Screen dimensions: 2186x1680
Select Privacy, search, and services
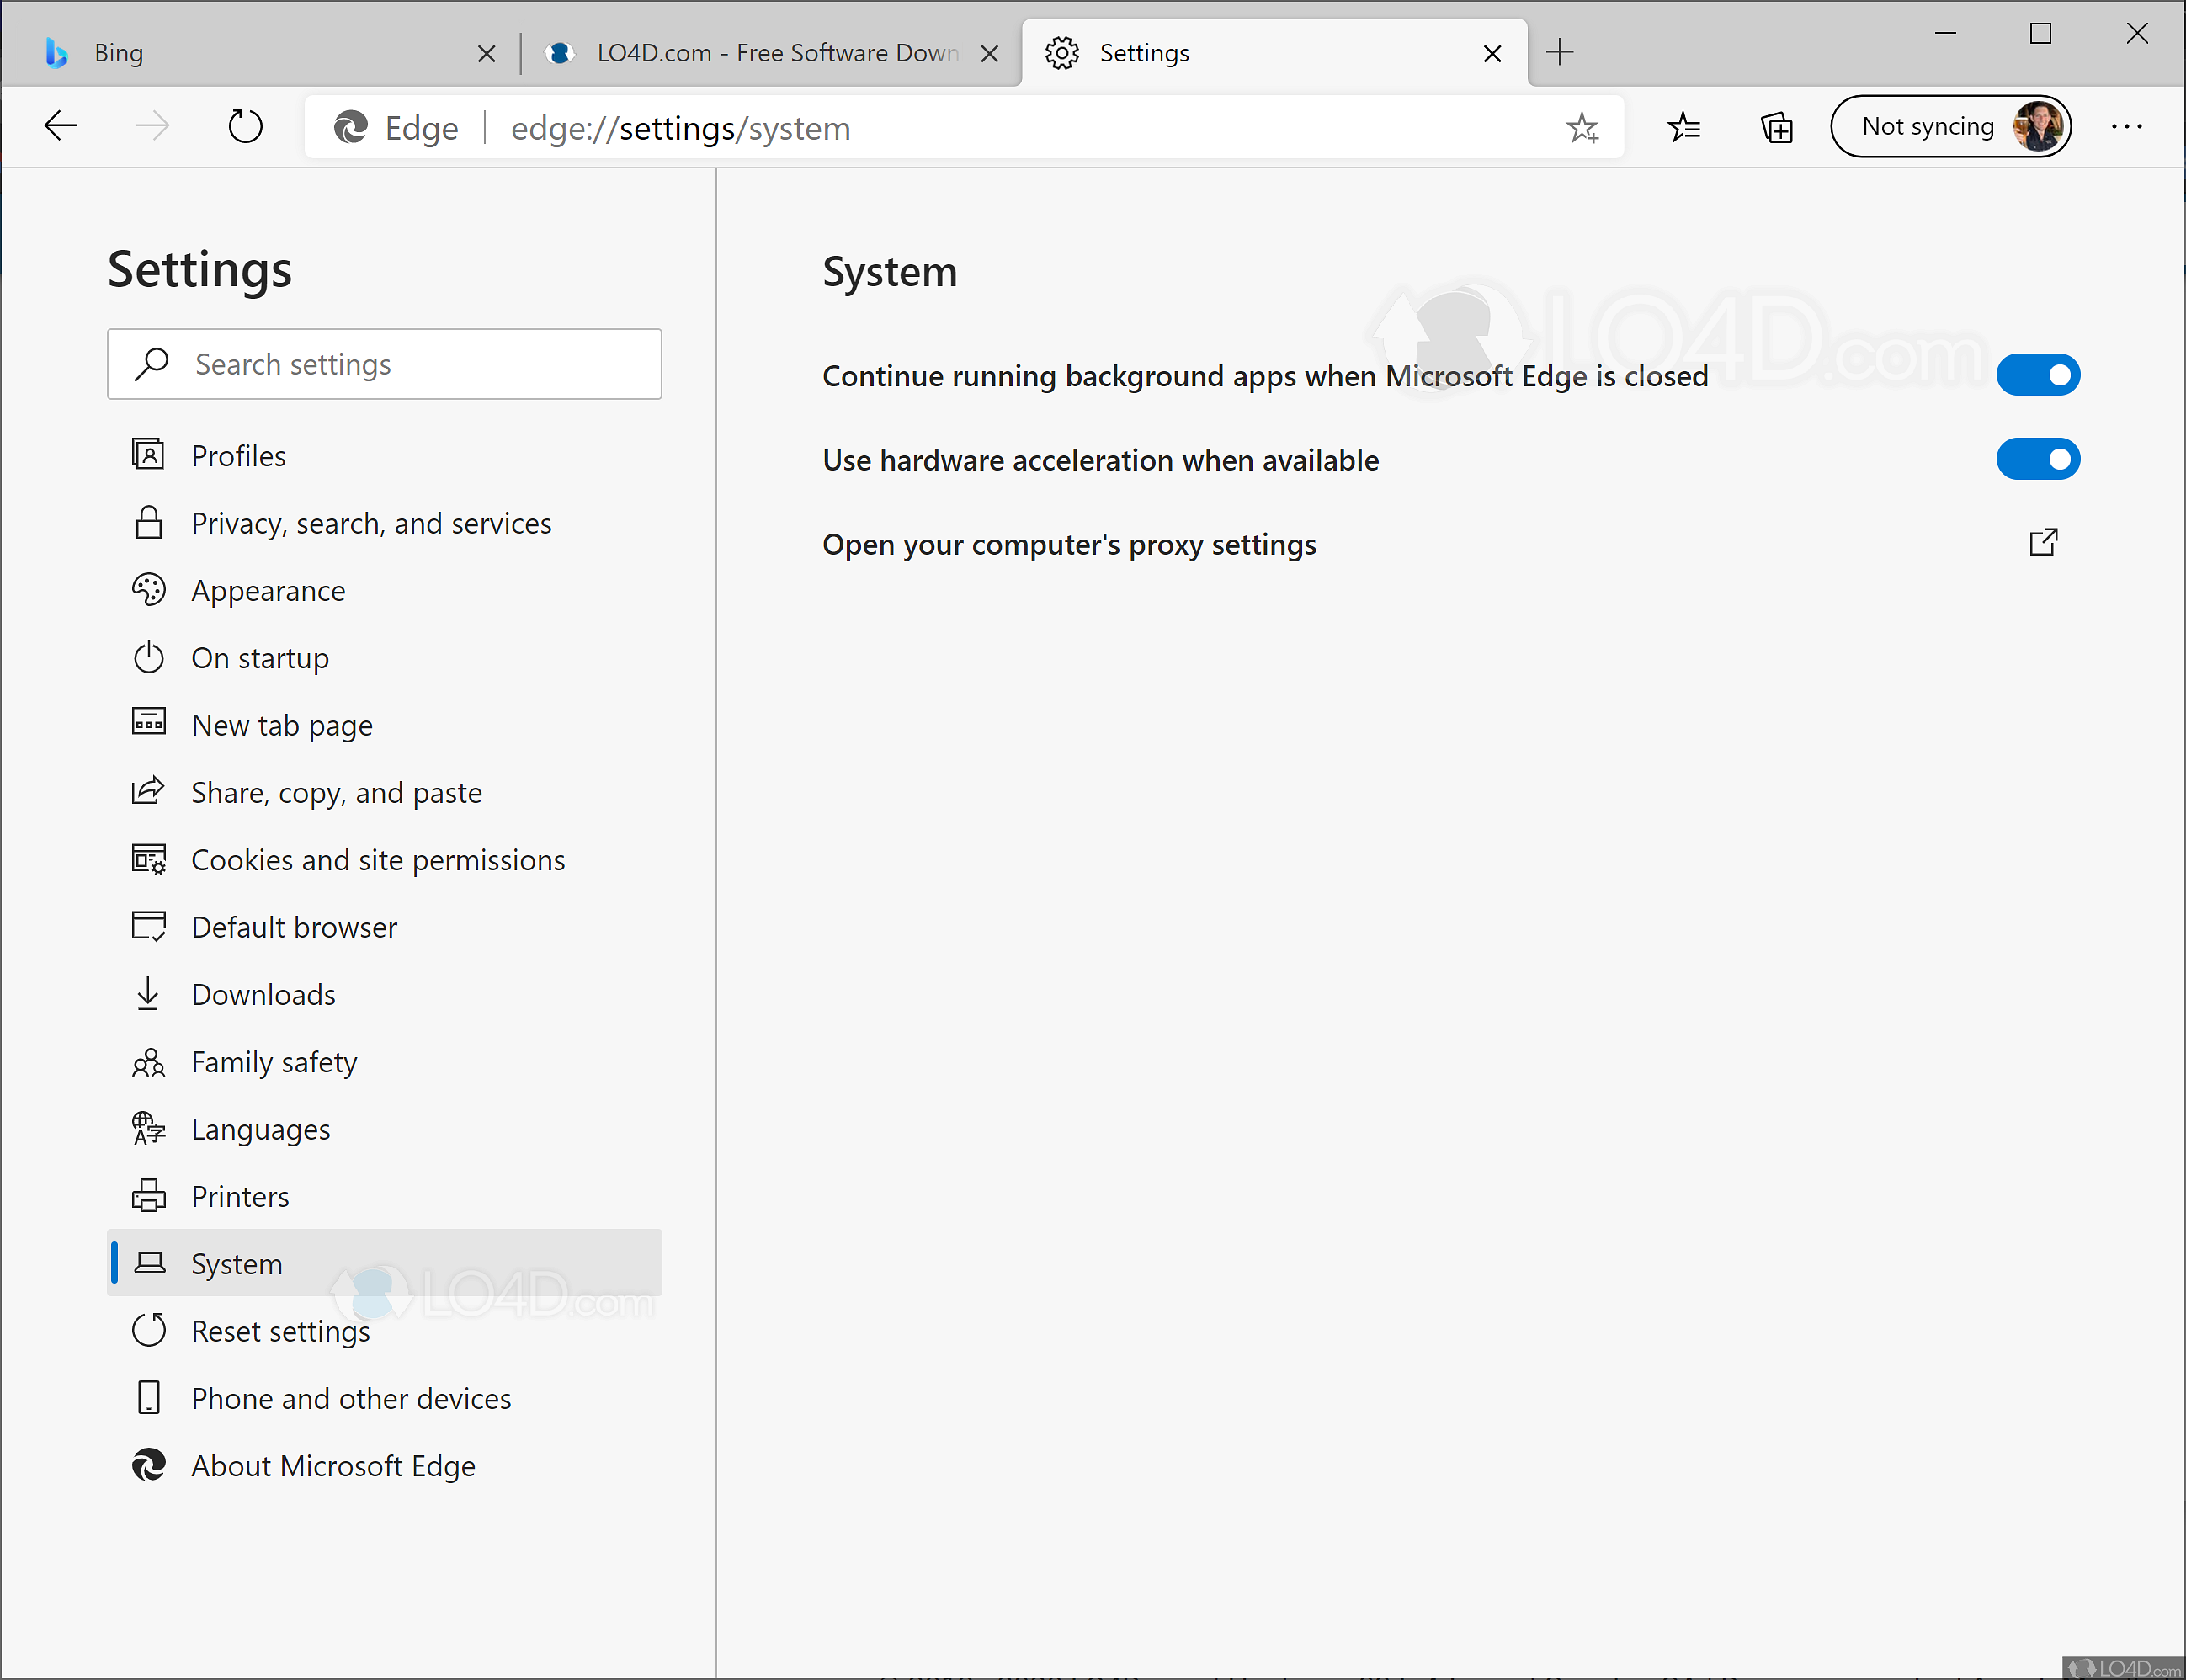pyautogui.click(x=371, y=523)
